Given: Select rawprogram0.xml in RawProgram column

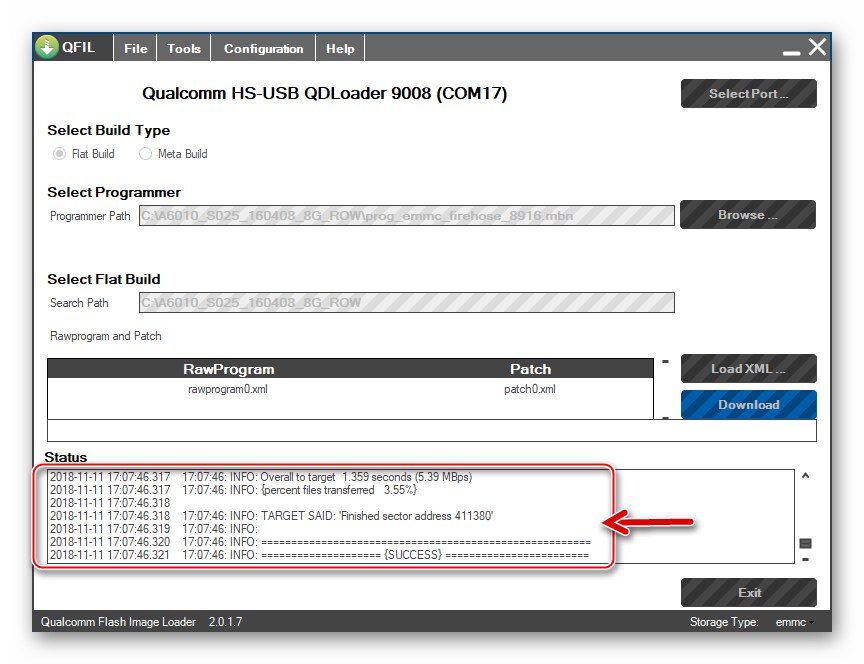Looking at the screenshot, I should 228,389.
